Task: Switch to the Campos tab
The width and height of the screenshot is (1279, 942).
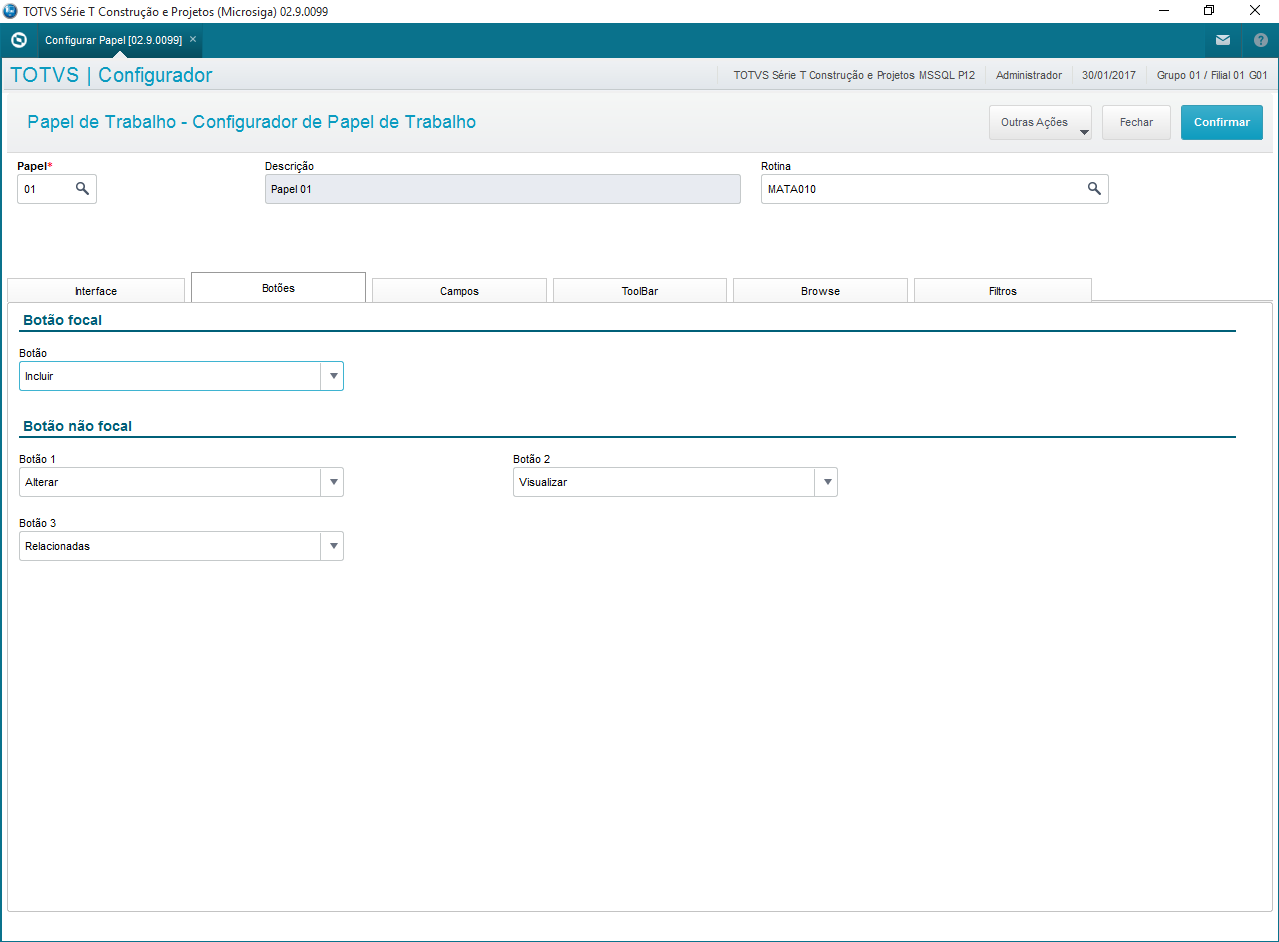Action: click(459, 291)
